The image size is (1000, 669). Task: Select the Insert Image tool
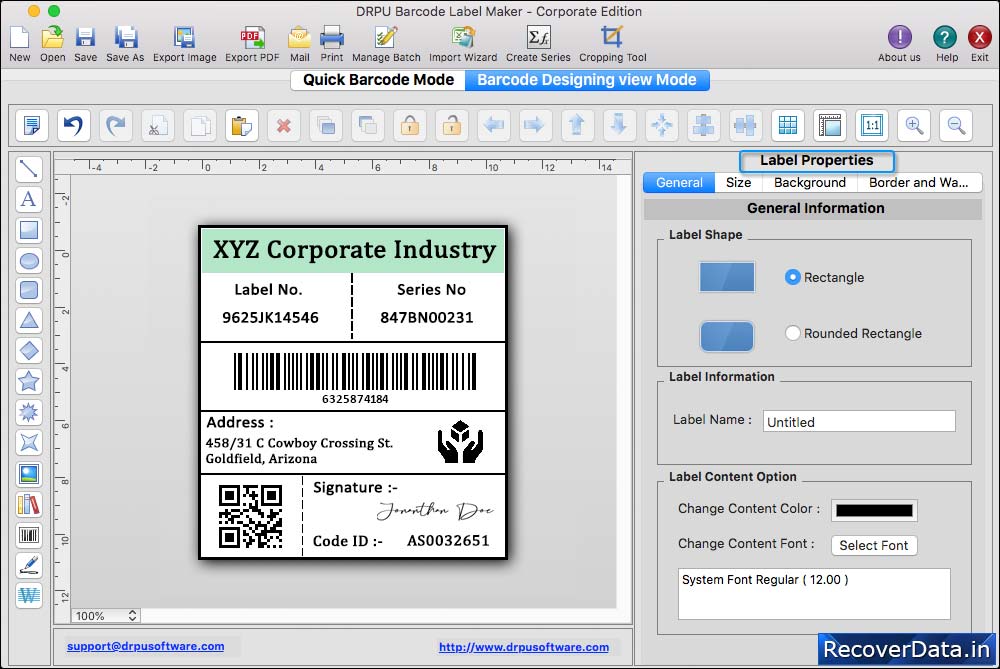point(29,474)
